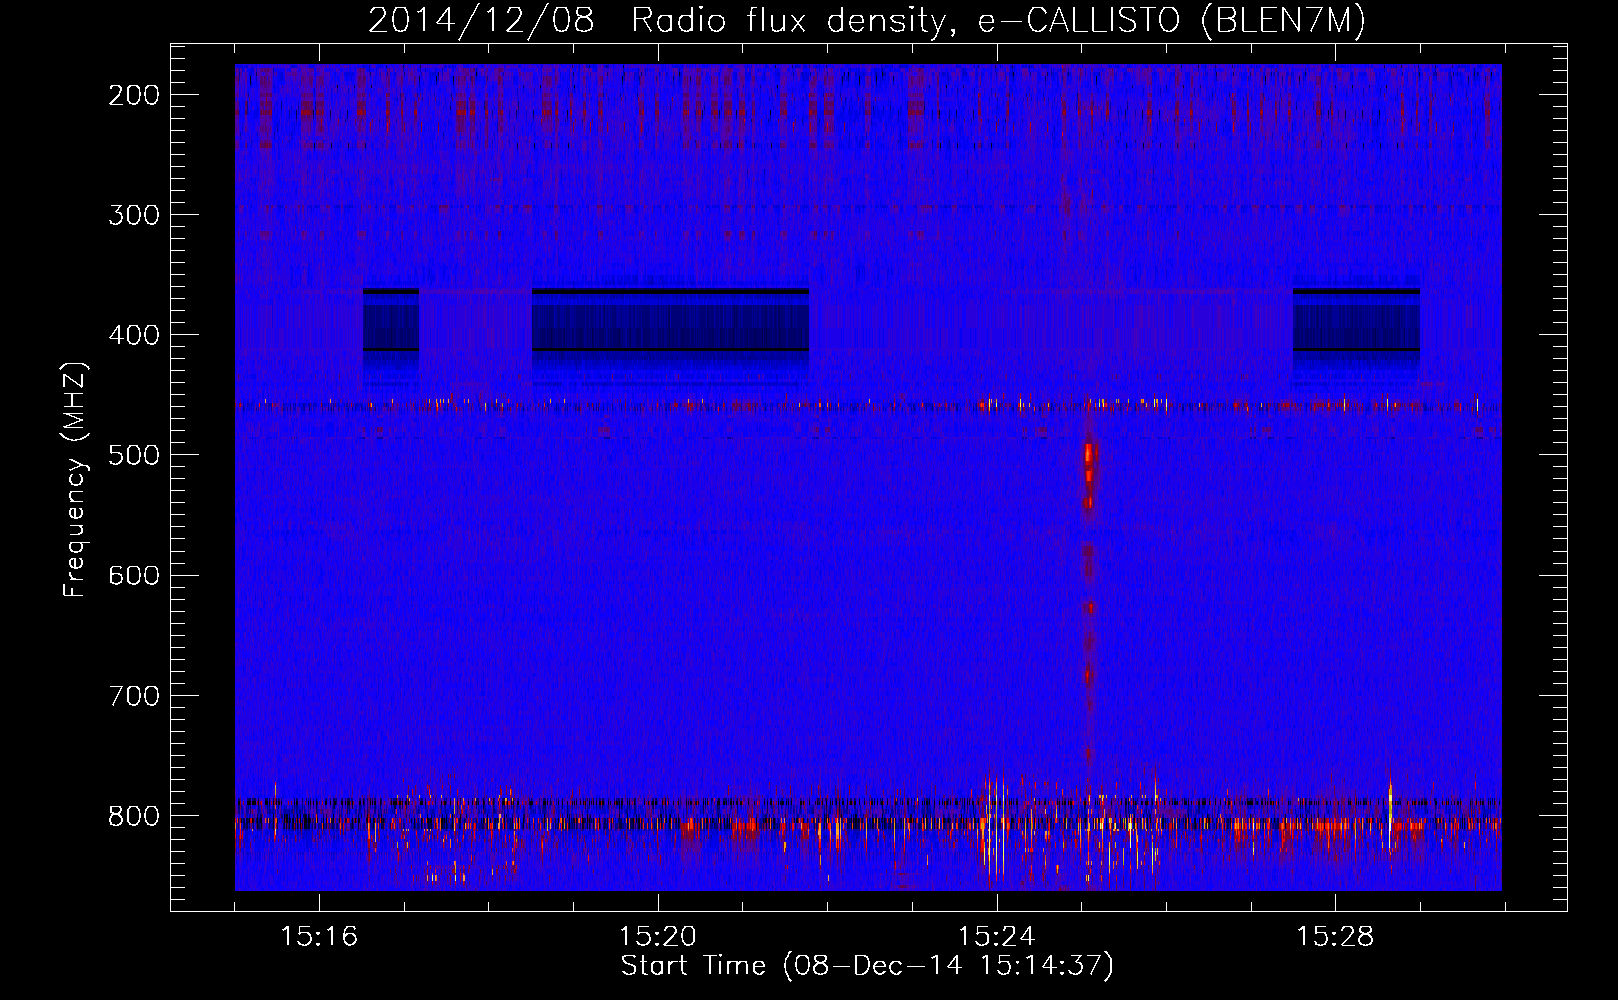The height and width of the screenshot is (1000, 1618).
Task: Click the 800 frequency tick label
Action: [133, 816]
